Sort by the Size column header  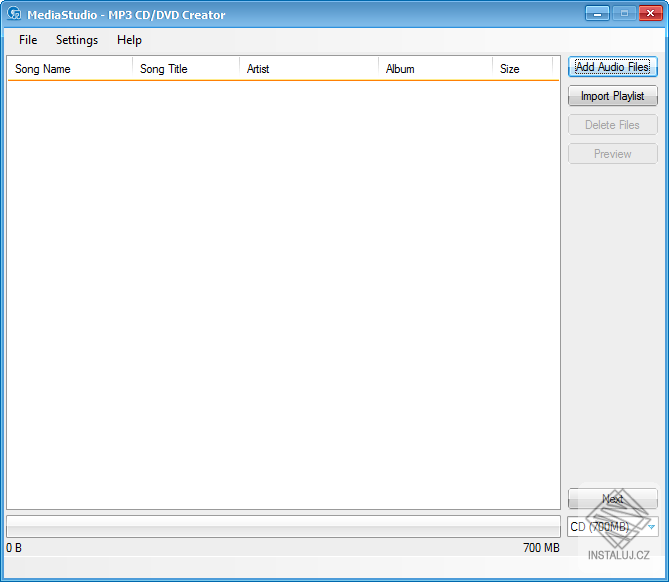coord(523,69)
